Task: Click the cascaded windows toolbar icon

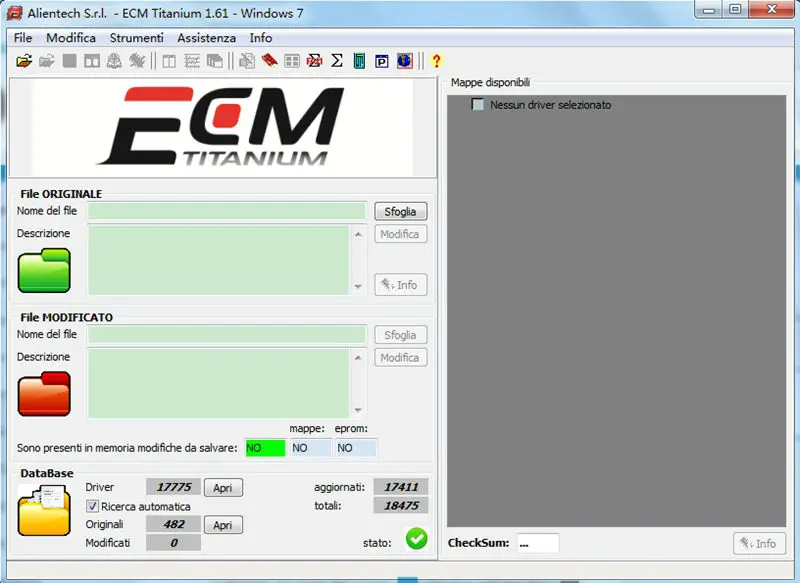Action: (x=214, y=61)
